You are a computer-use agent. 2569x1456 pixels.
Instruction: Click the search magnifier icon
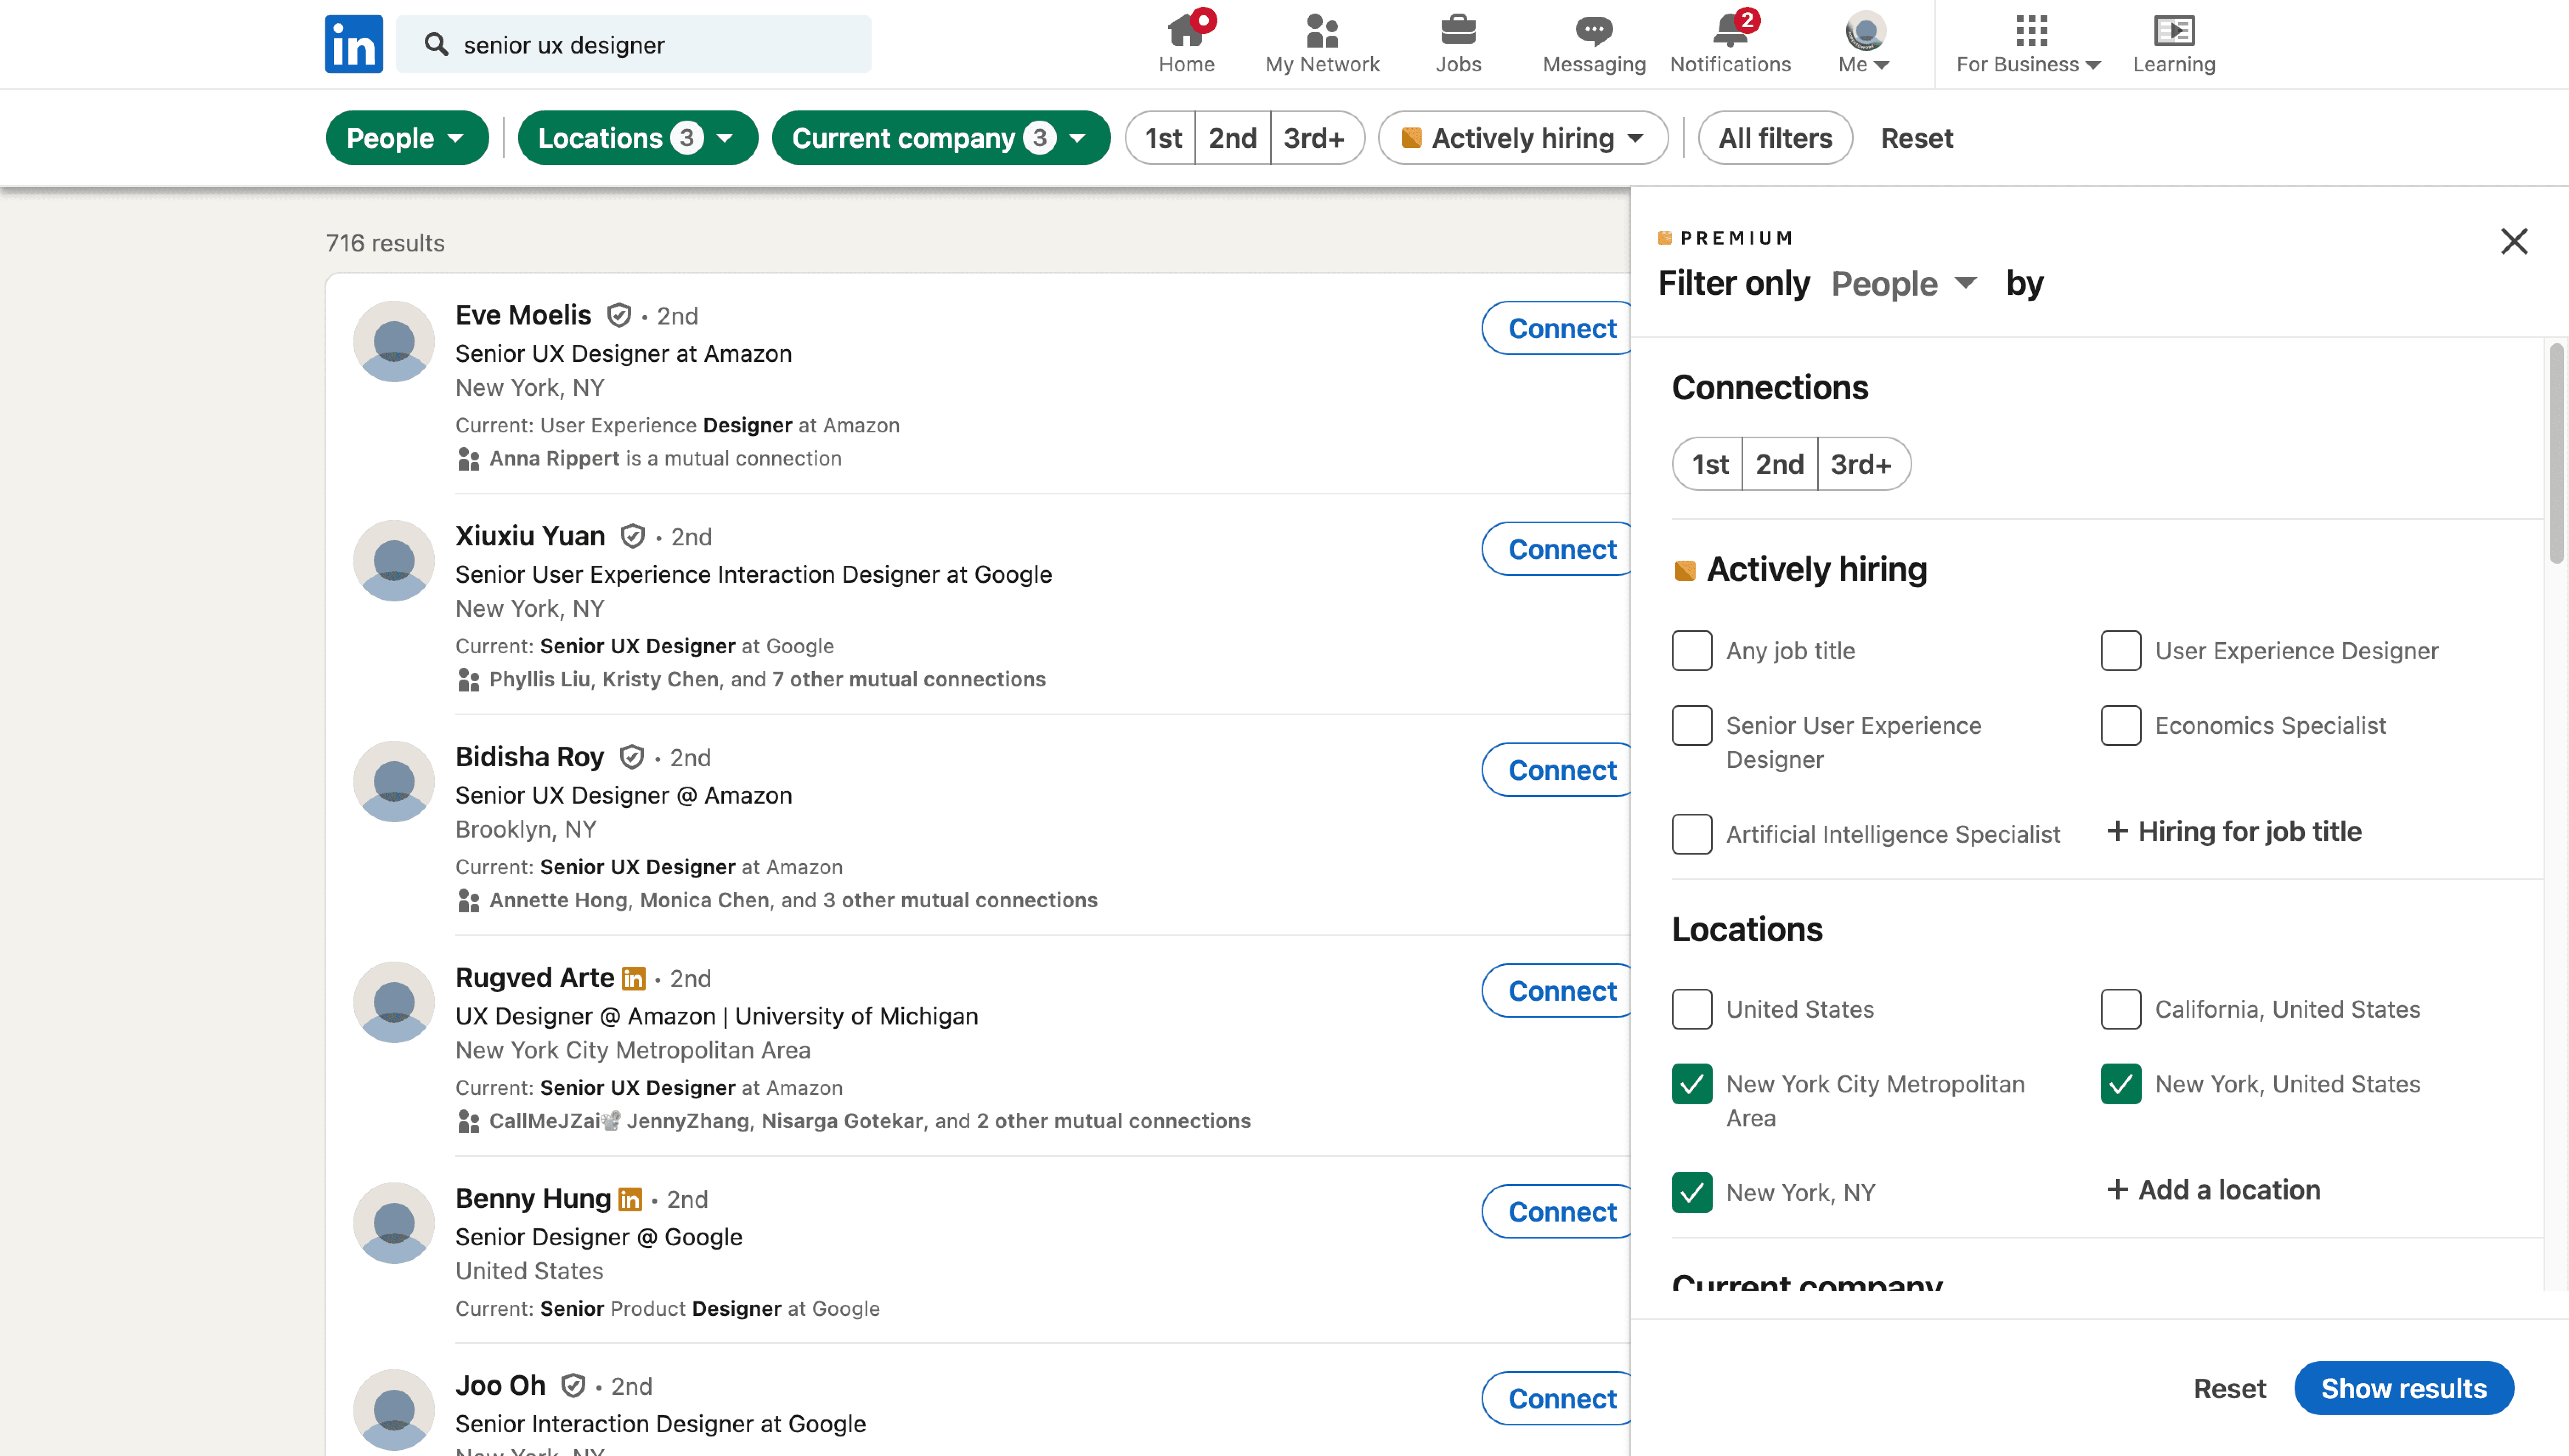(x=436, y=44)
